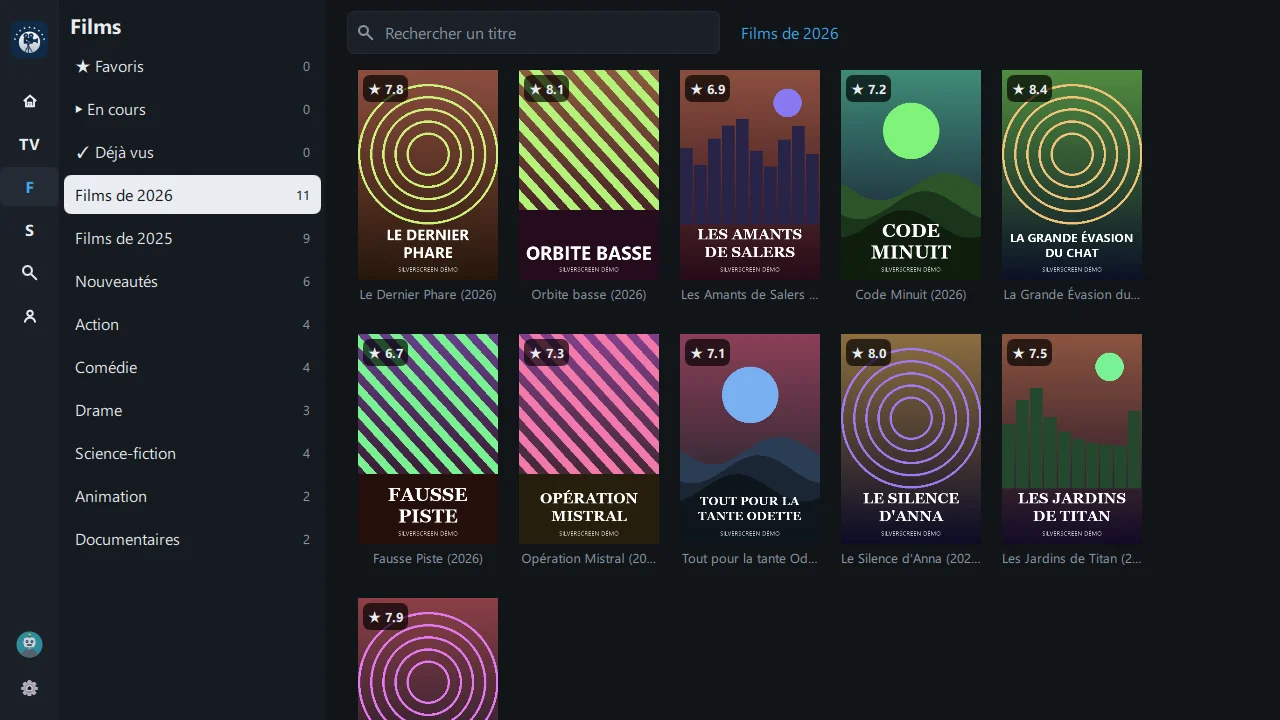Viewport: 1280px width, 720px height.
Task: Open the Favoris star list
Action: [x=192, y=67]
